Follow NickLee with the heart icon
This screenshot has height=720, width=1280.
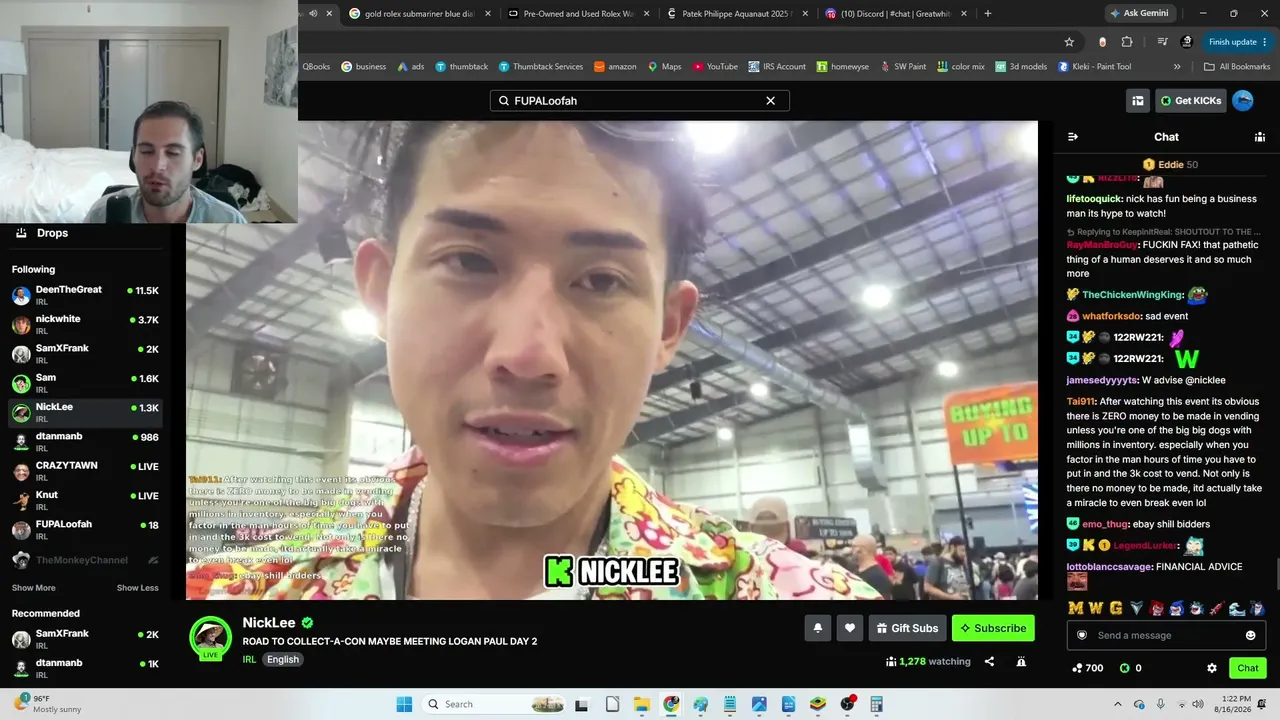coord(850,628)
